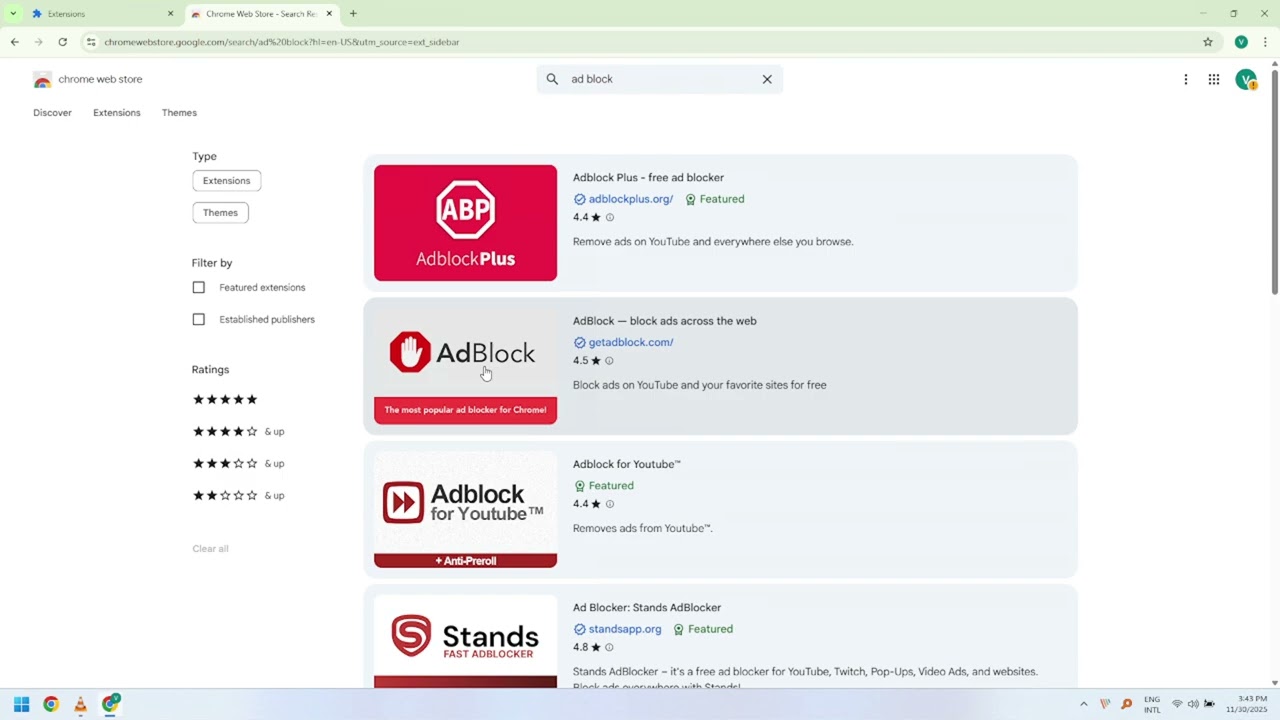The image size is (1280, 720).
Task: Open the Themes section in store nav
Action: [x=179, y=113]
